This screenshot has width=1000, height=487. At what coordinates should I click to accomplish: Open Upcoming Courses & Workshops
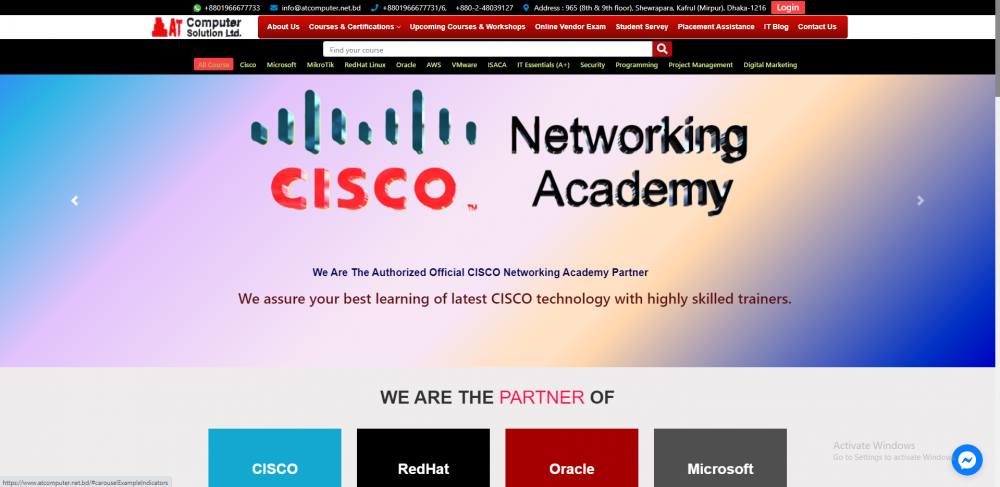click(467, 27)
